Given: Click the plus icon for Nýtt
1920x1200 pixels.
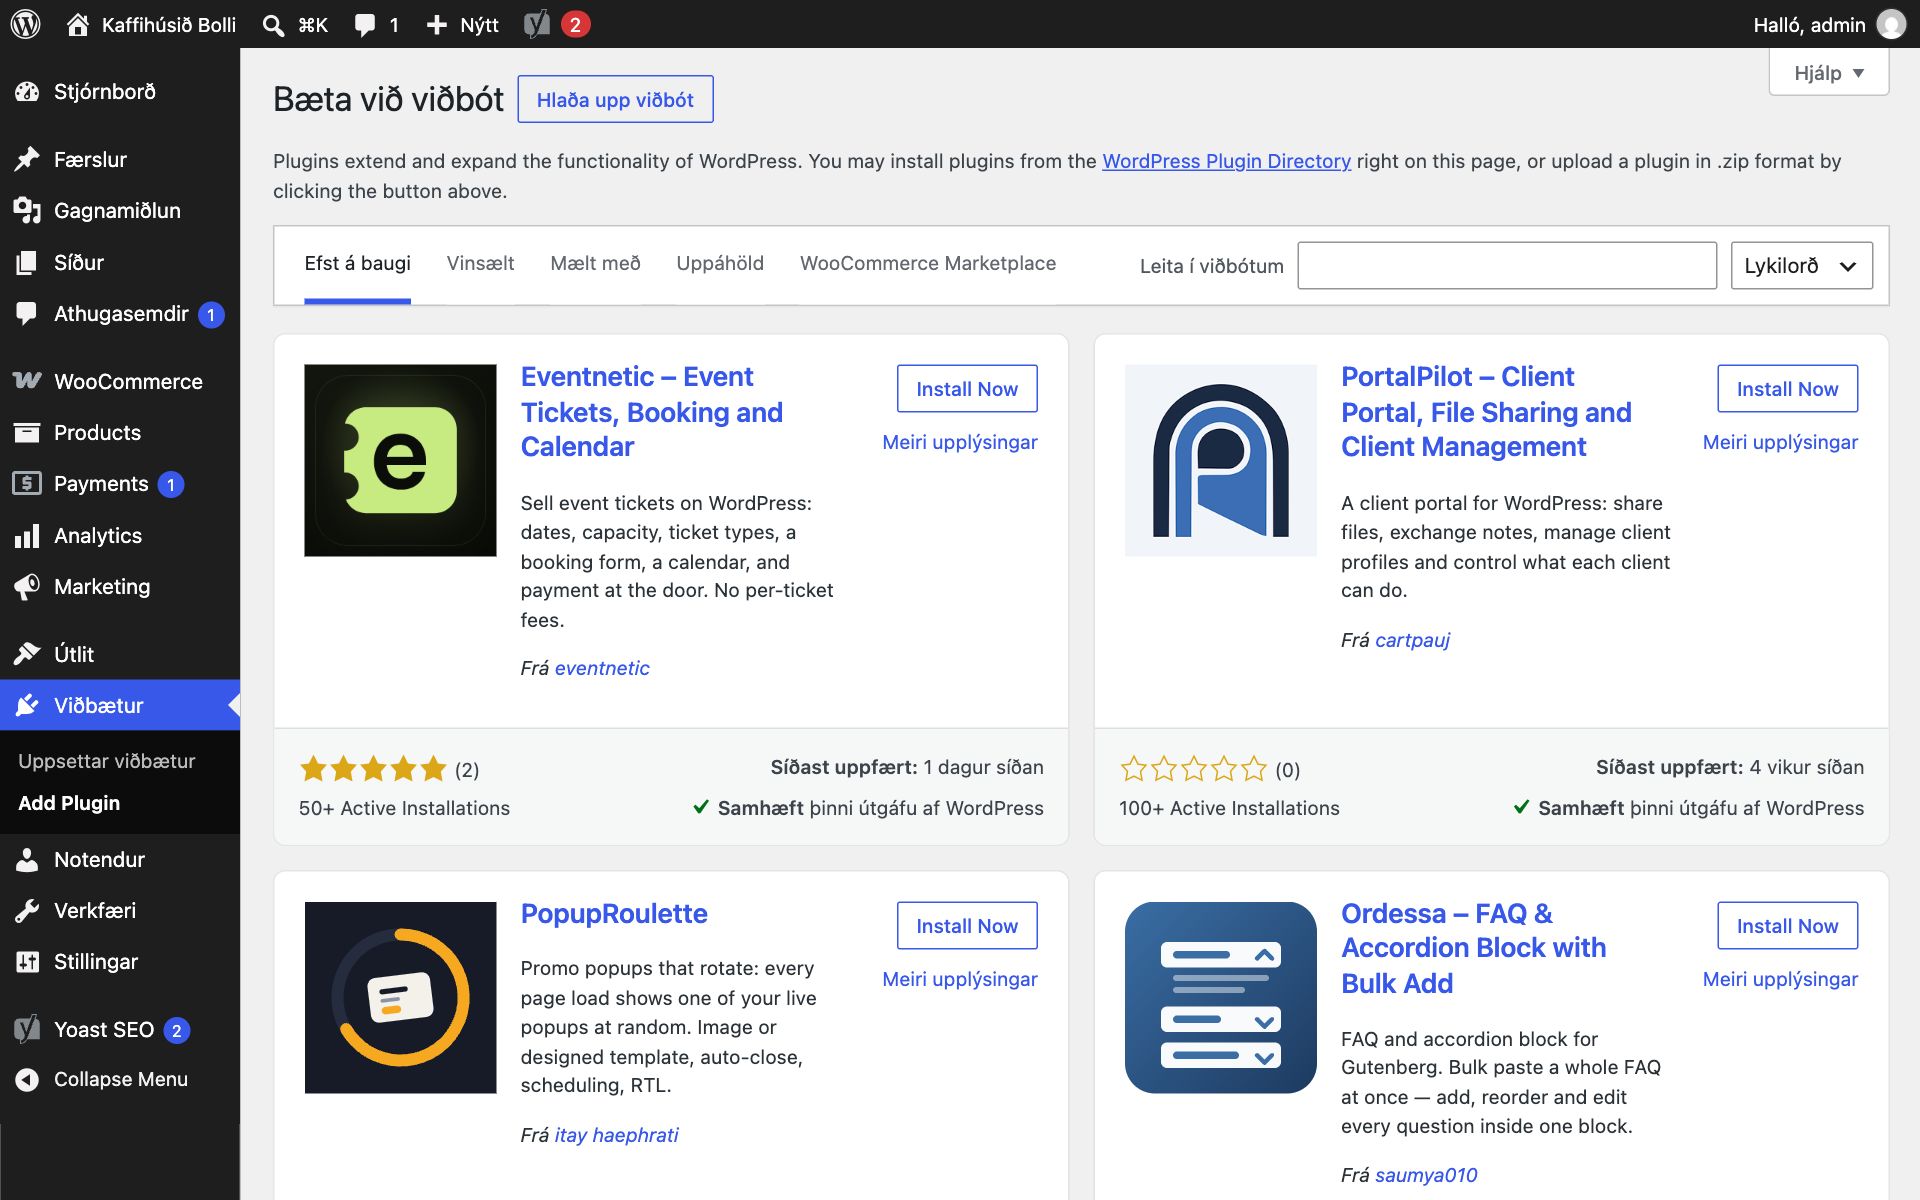Looking at the screenshot, I should (x=437, y=25).
